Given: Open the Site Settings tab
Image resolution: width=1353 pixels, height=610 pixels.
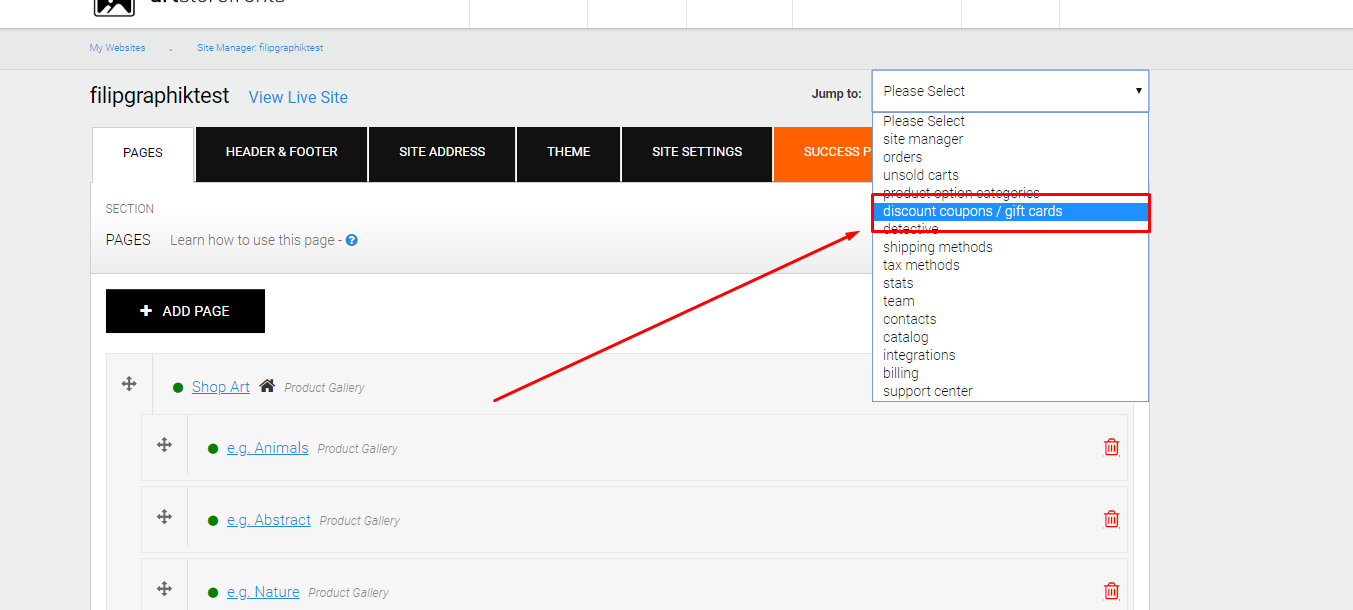Looking at the screenshot, I should pyautogui.click(x=697, y=152).
